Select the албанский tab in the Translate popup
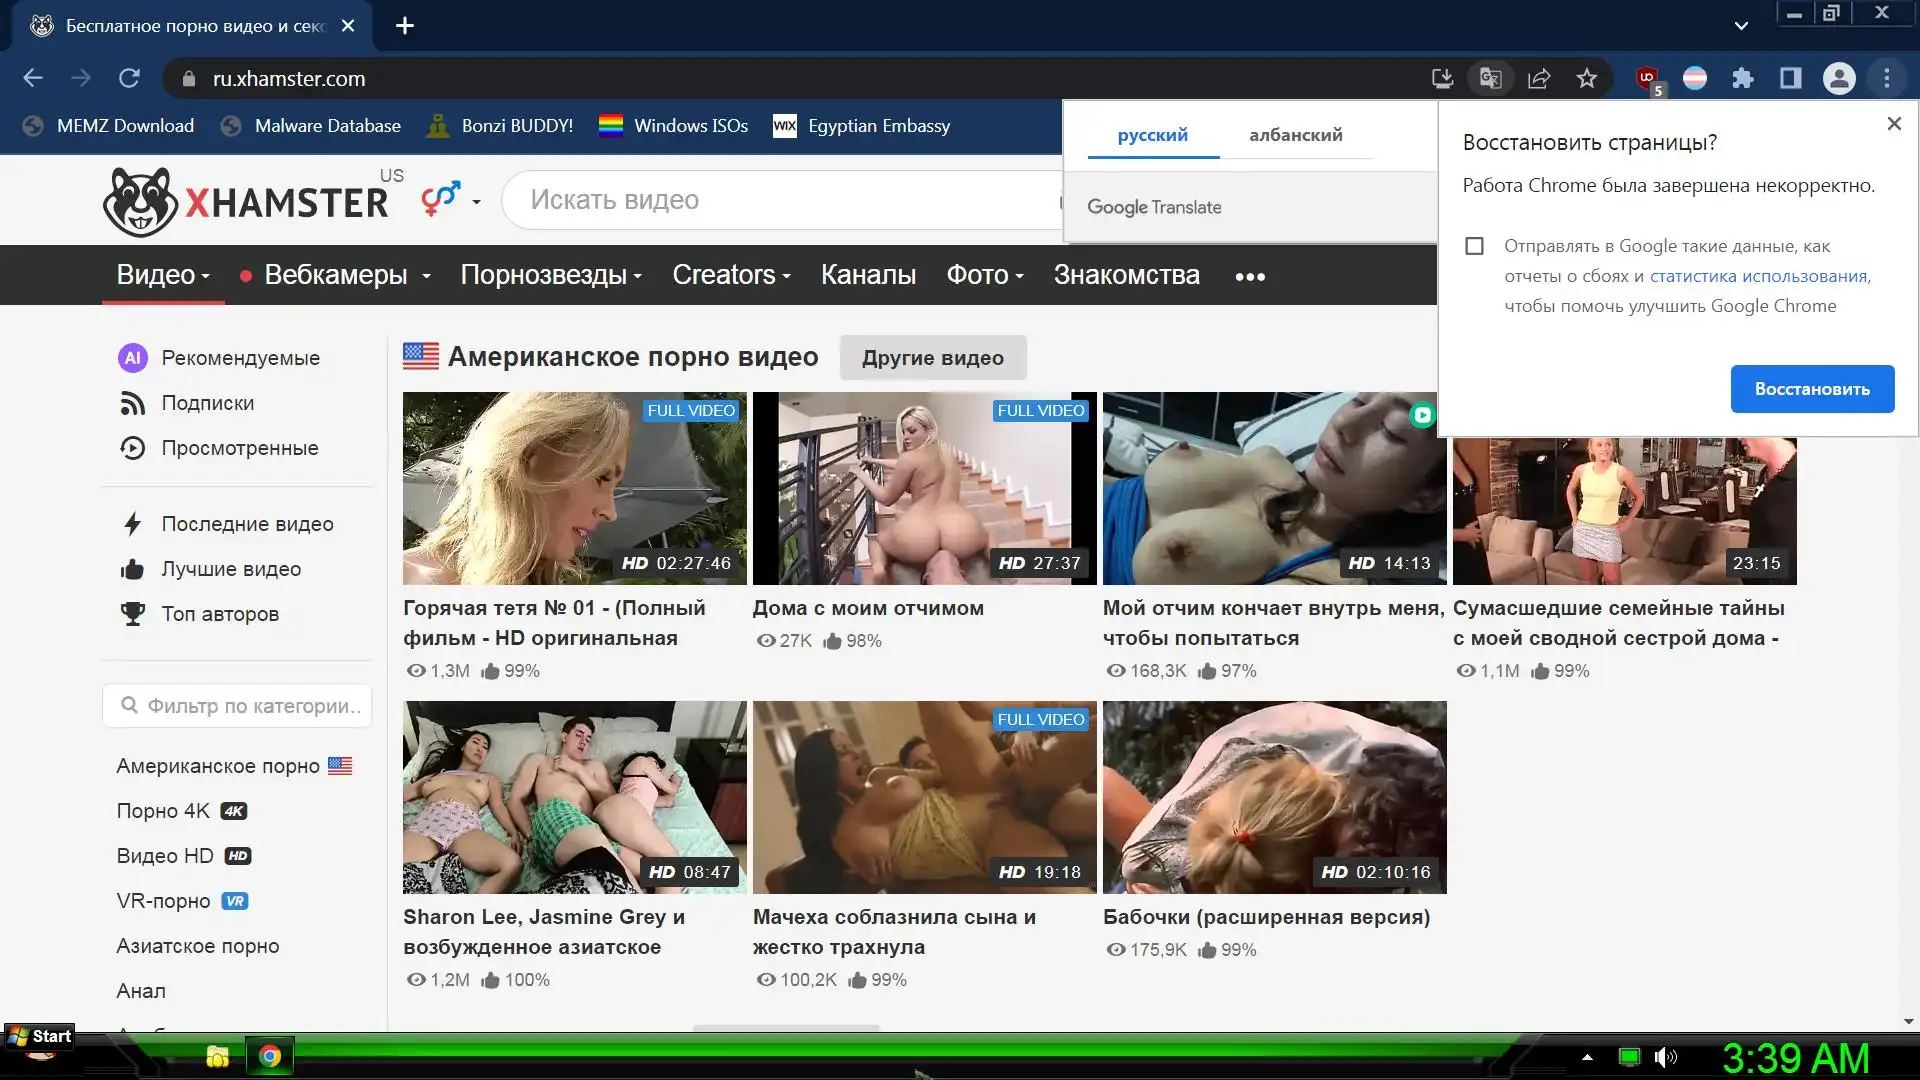This screenshot has width=1920, height=1080. coord(1295,135)
